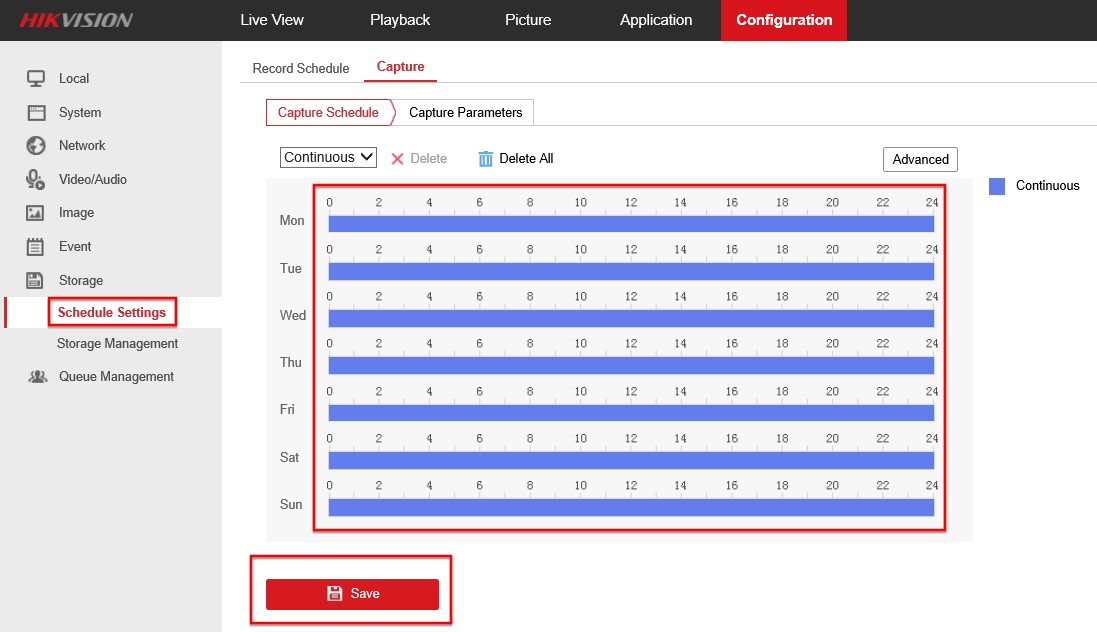Select the Capture Parameters tab
1097x632 pixels.
[x=465, y=113]
